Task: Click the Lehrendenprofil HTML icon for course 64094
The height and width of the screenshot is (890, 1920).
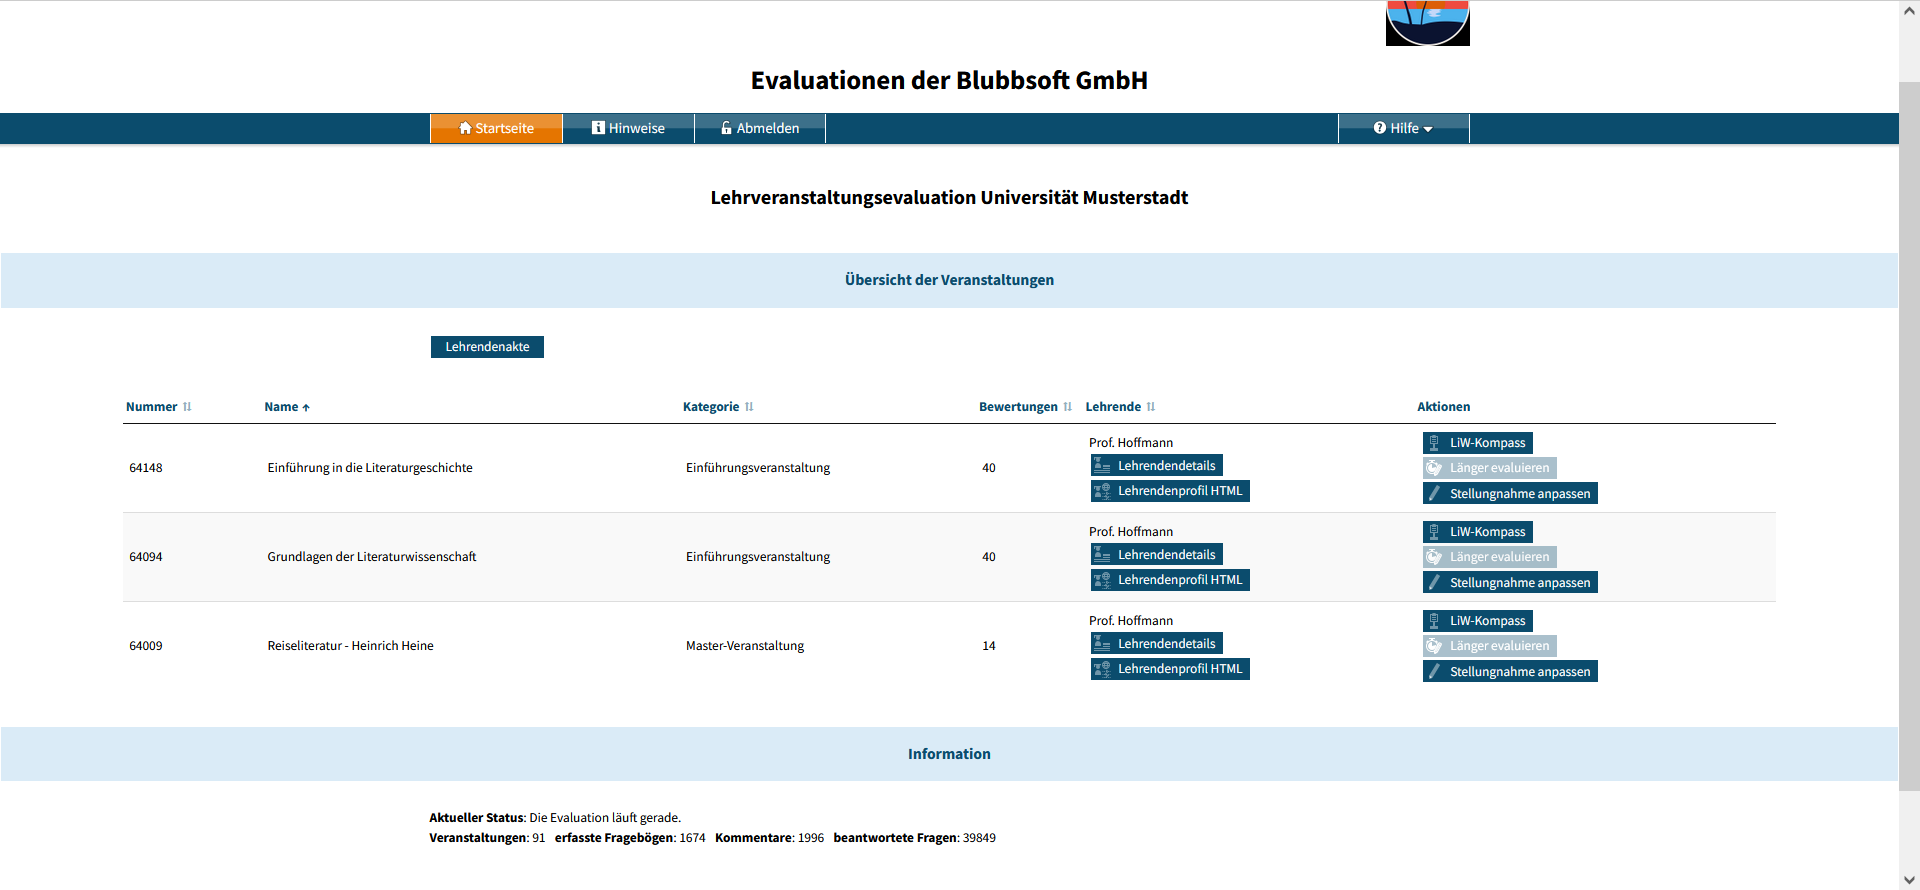Action: tap(1102, 580)
